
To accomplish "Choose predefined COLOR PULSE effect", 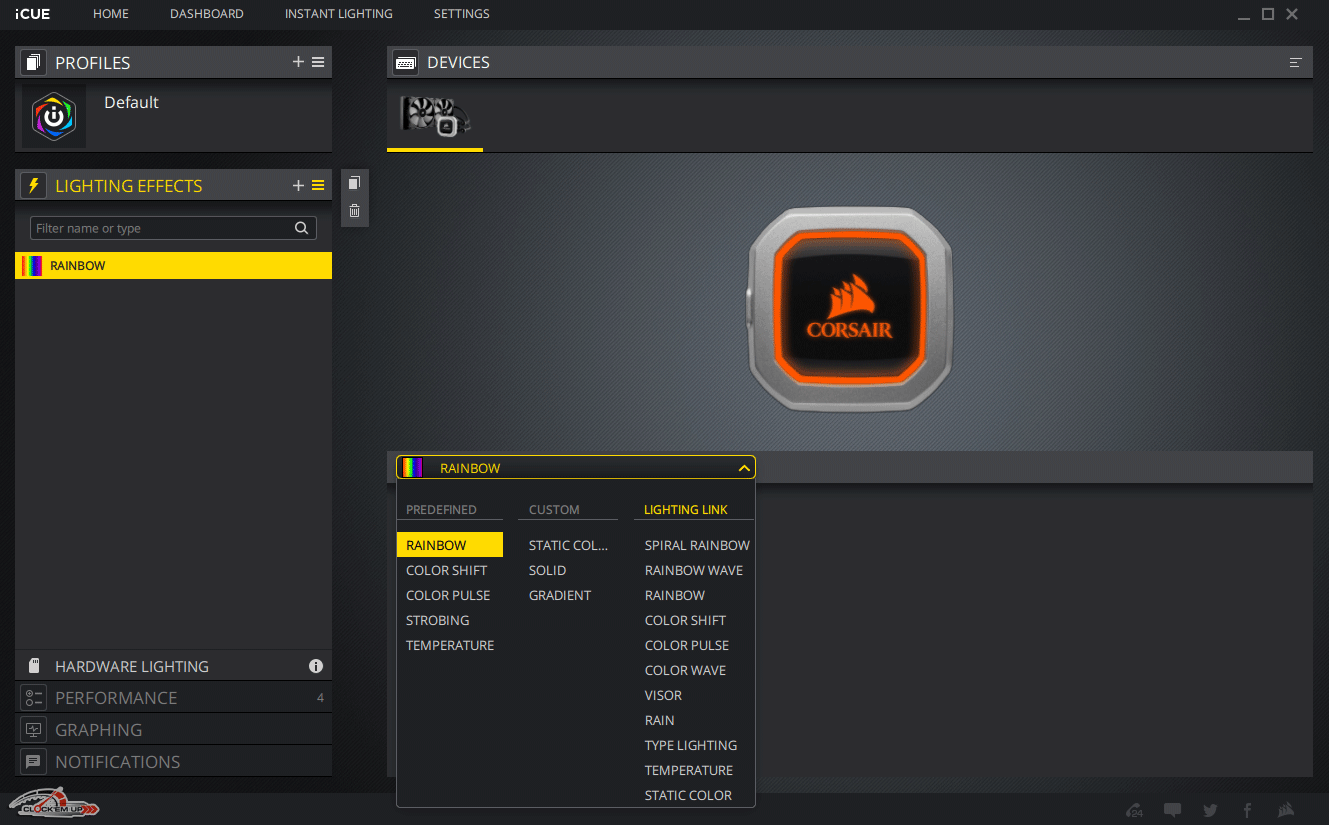I will coord(448,595).
